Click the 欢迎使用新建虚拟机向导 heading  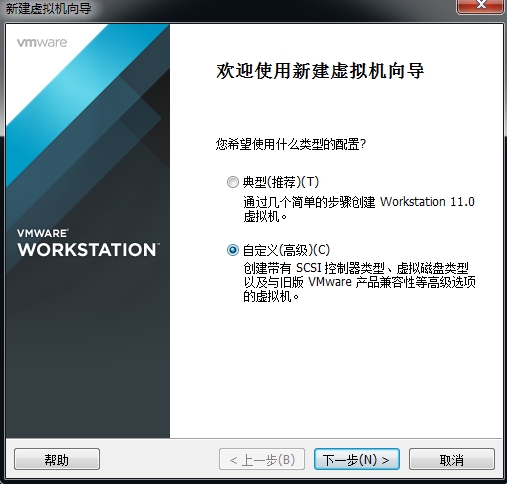point(320,71)
